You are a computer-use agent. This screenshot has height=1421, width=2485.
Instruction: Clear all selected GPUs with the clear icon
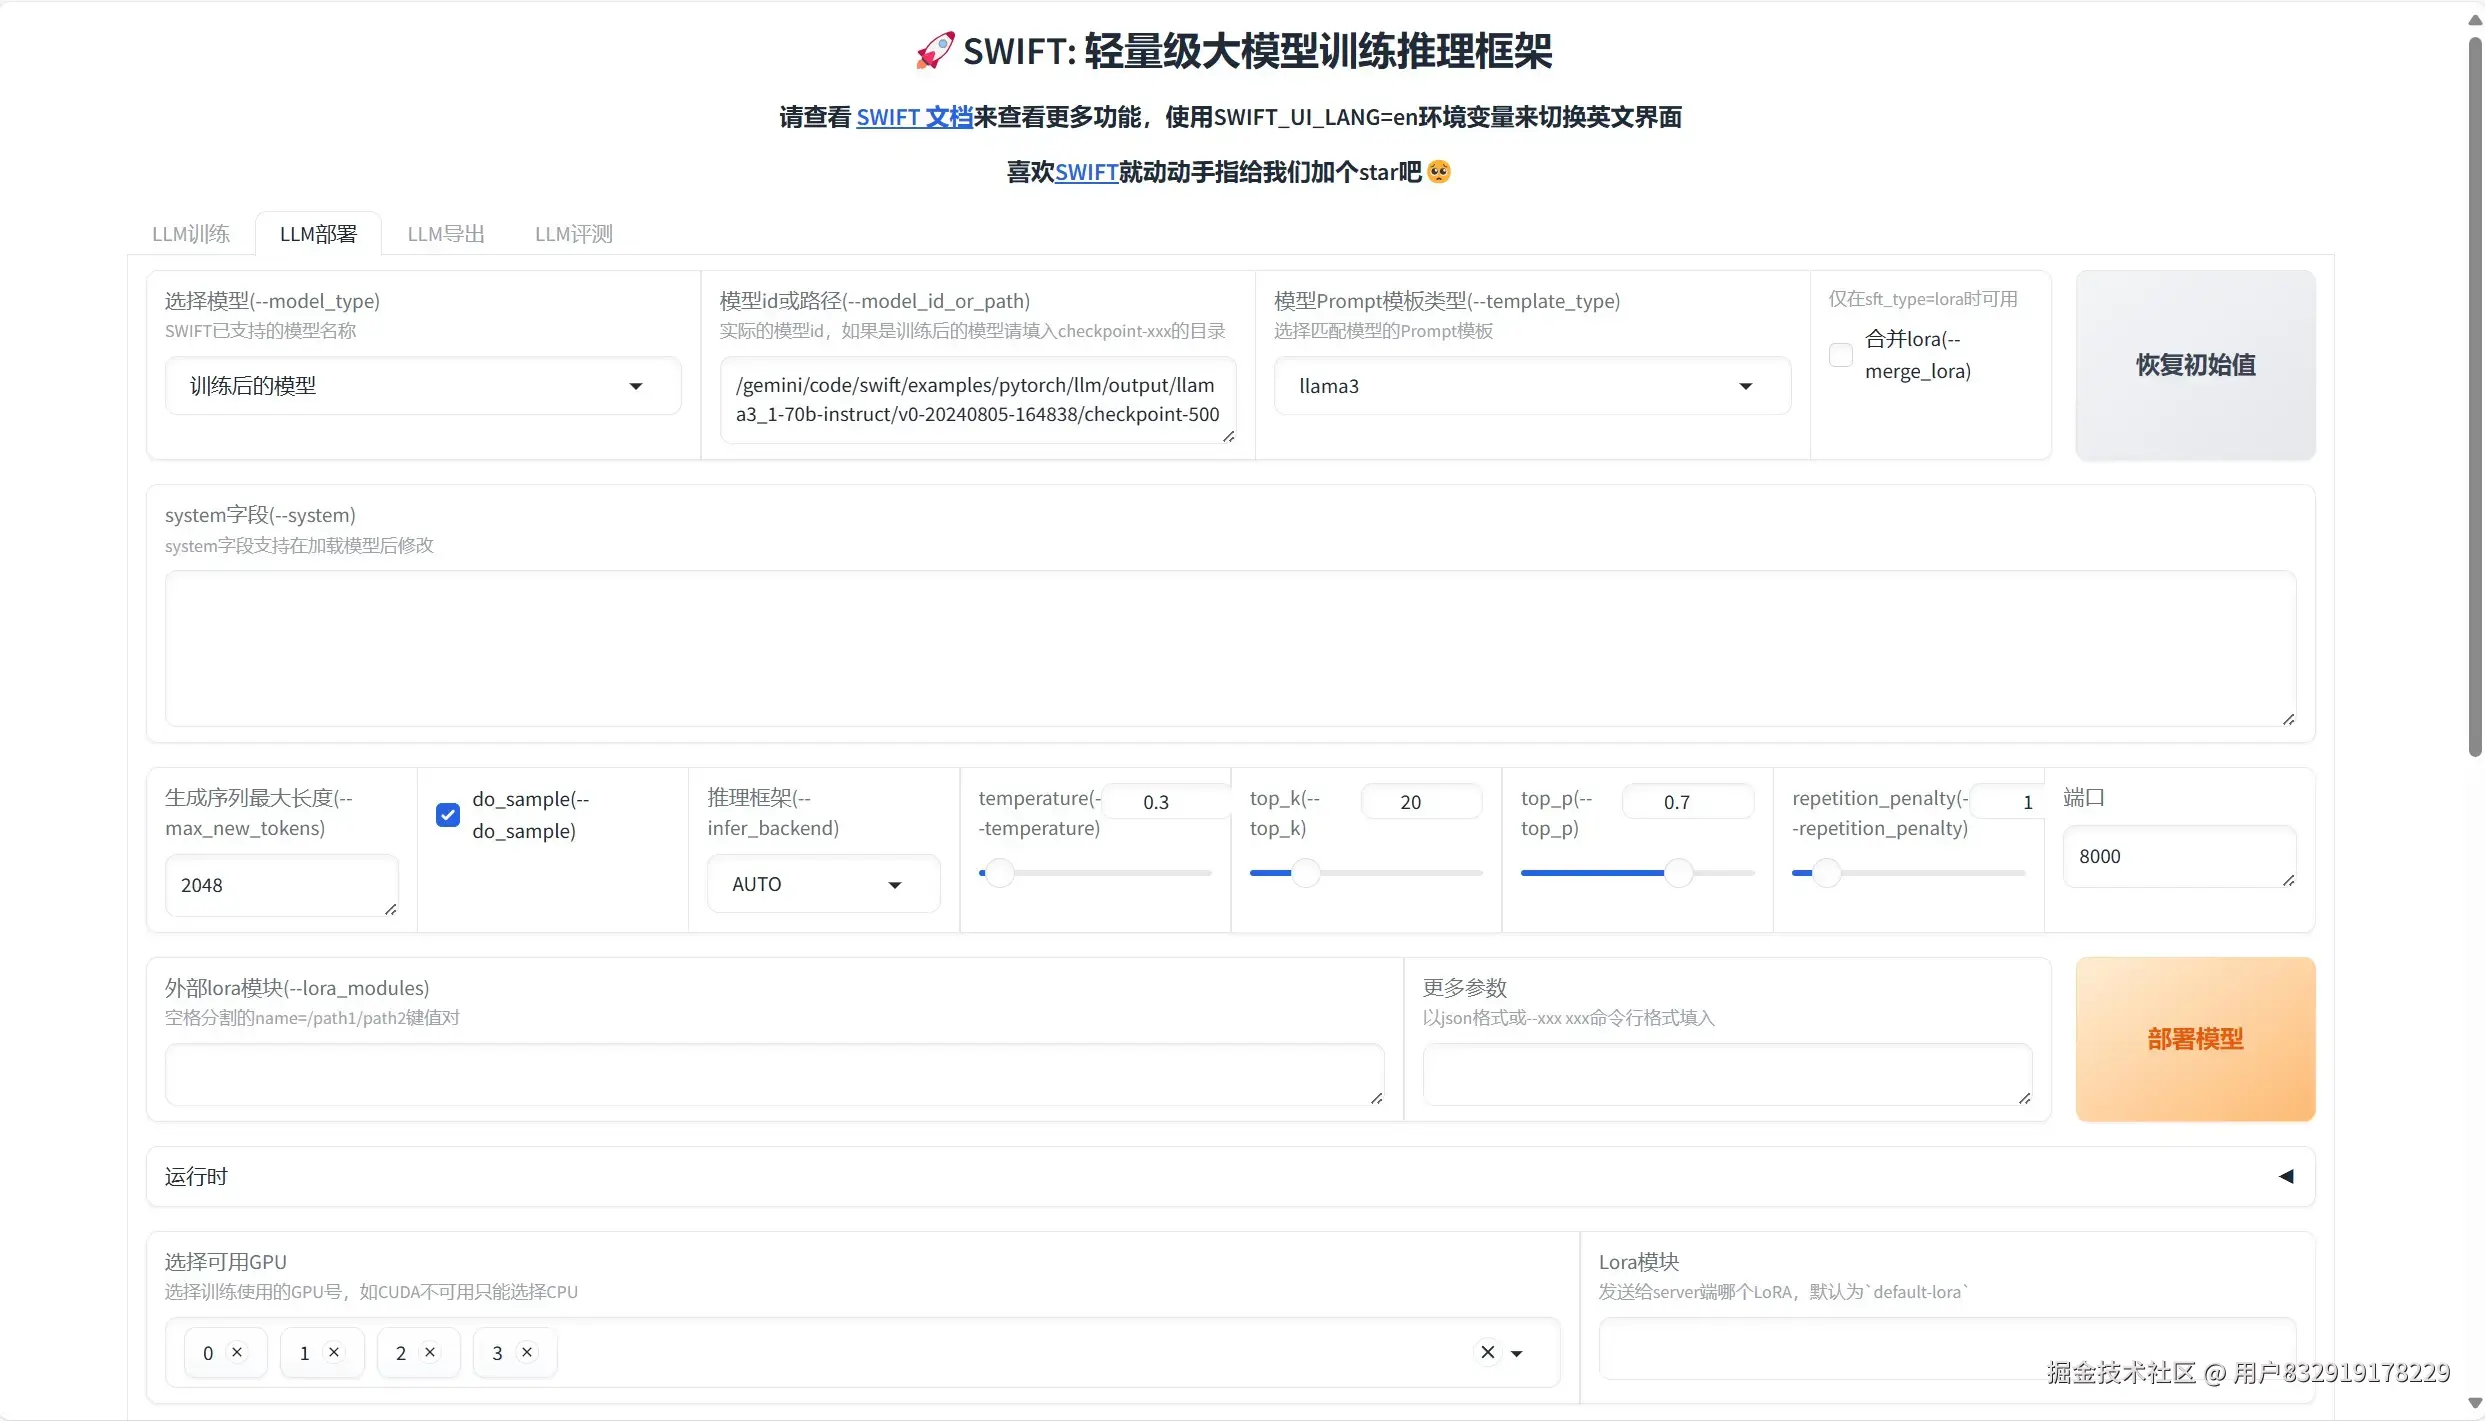click(1487, 1352)
